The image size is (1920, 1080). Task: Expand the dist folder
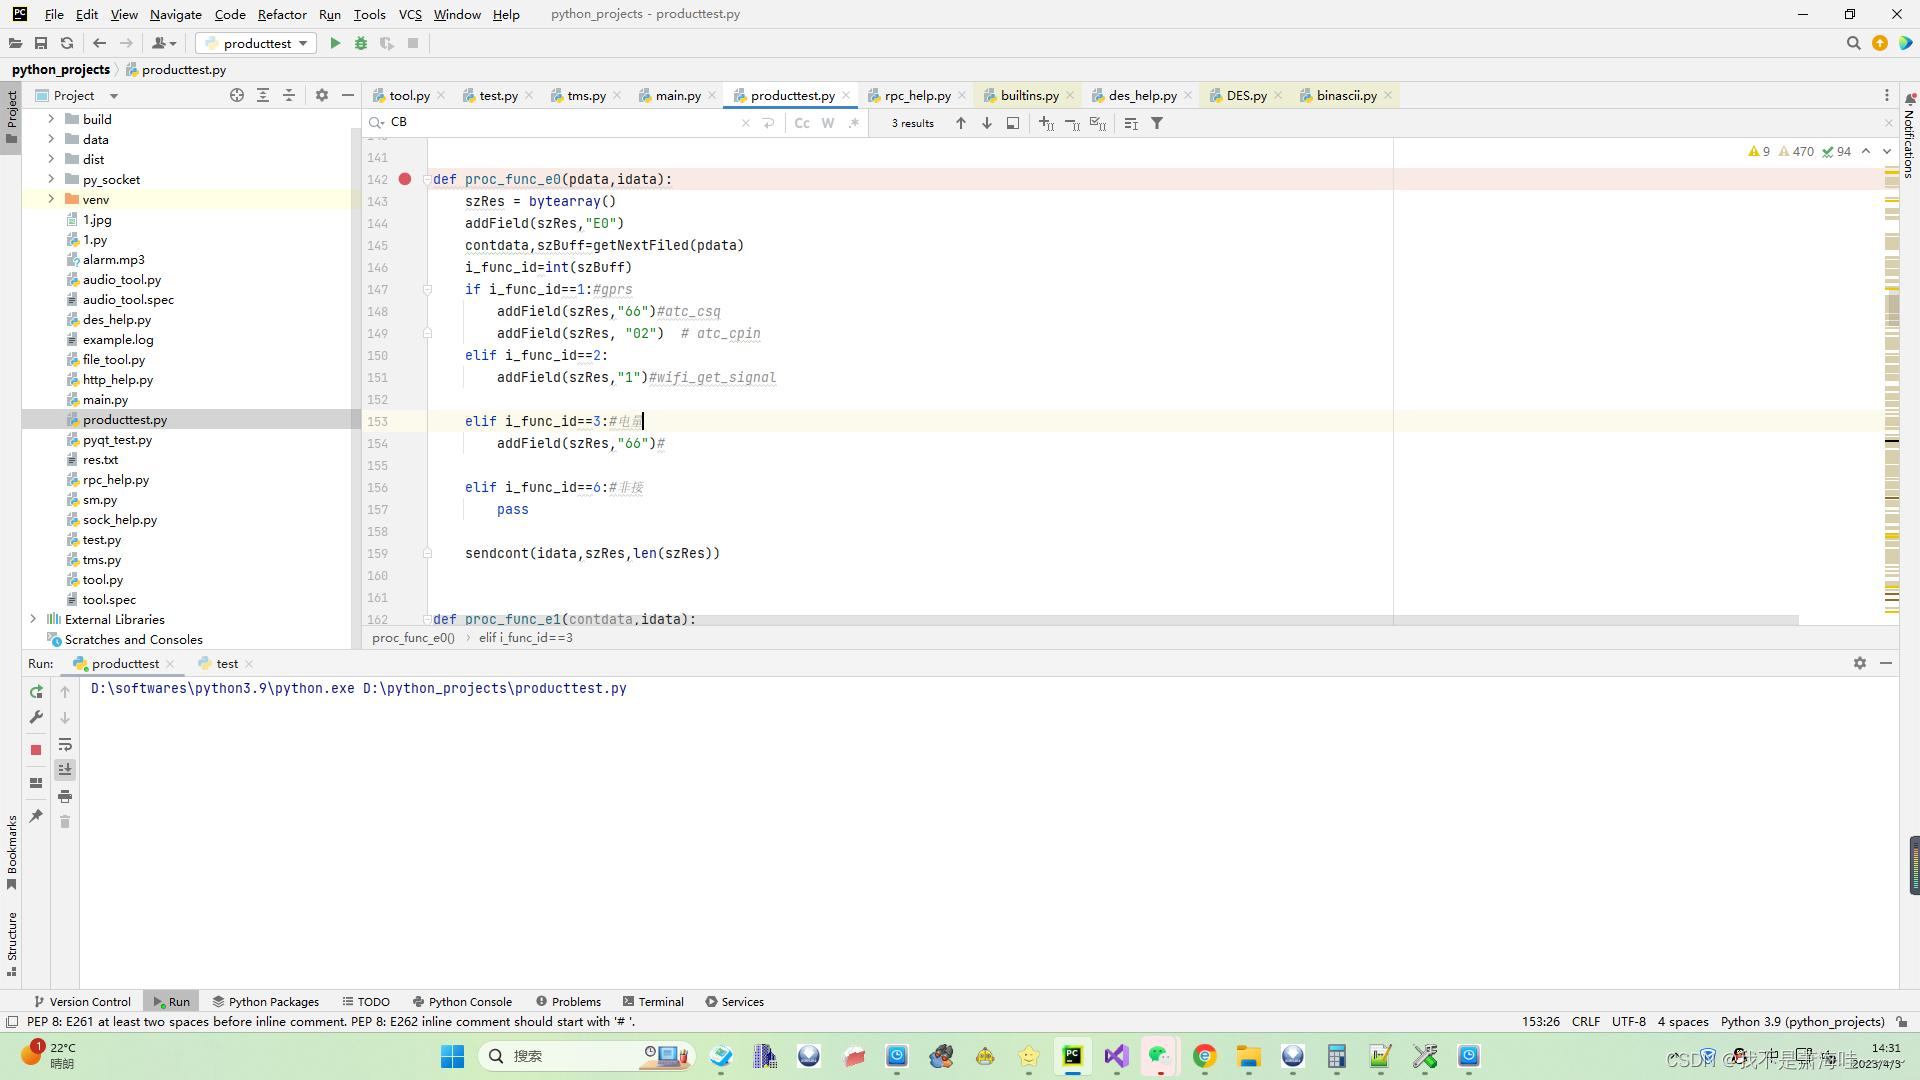(x=51, y=159)
